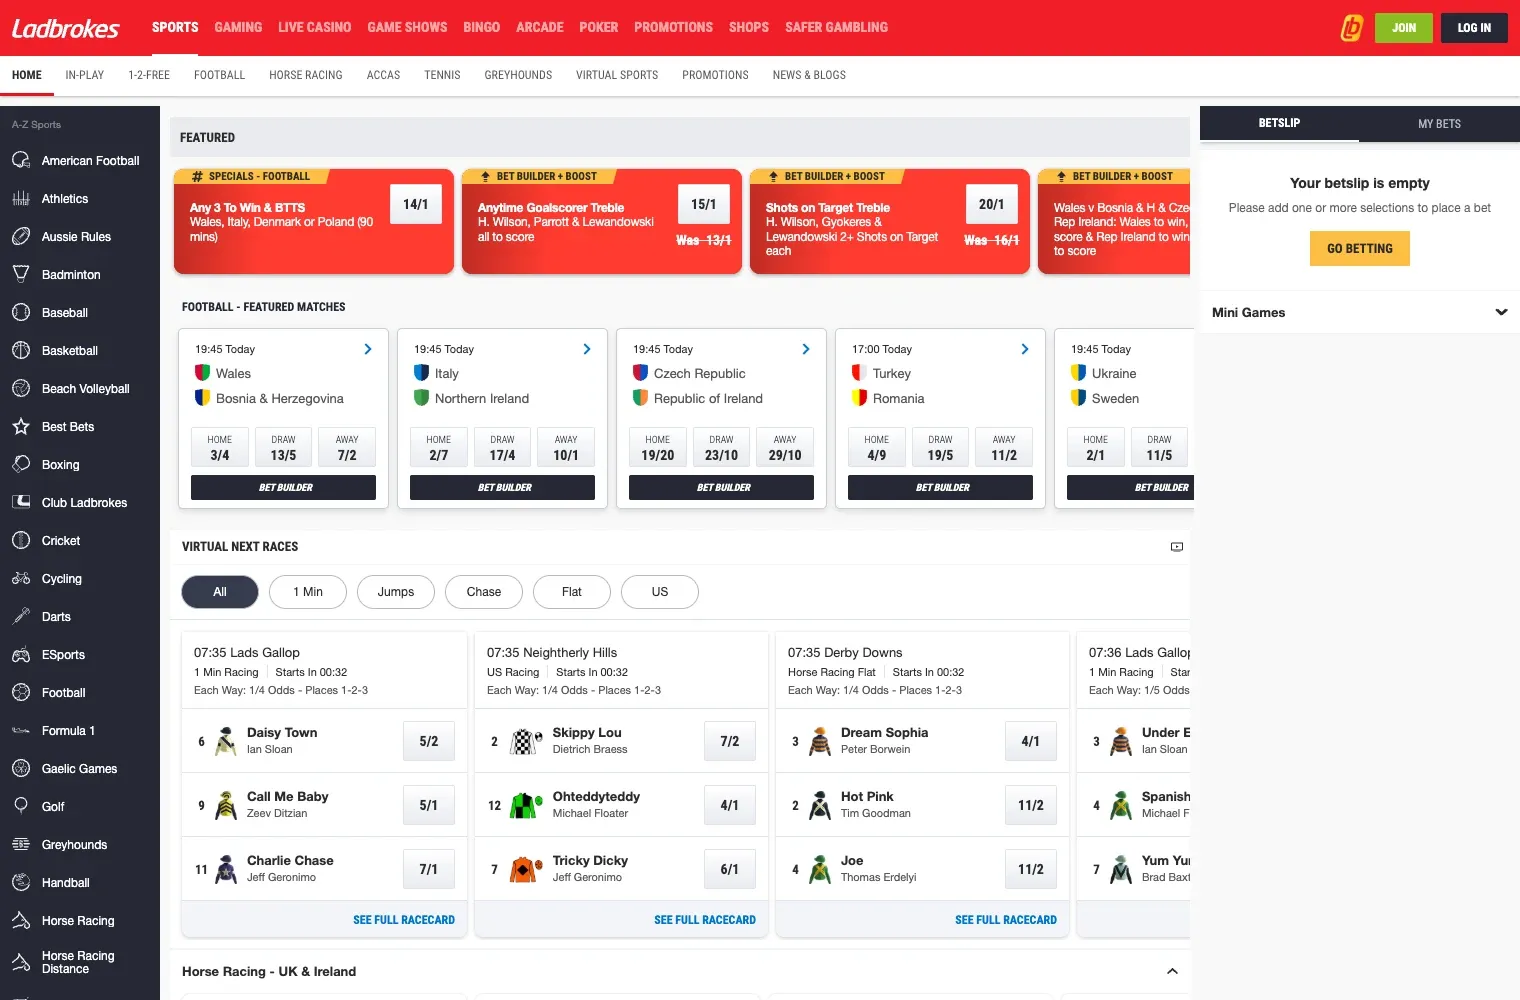Select the US racing filter pill
Screen dimensions: 1520x1000
[x=659, y=591]
